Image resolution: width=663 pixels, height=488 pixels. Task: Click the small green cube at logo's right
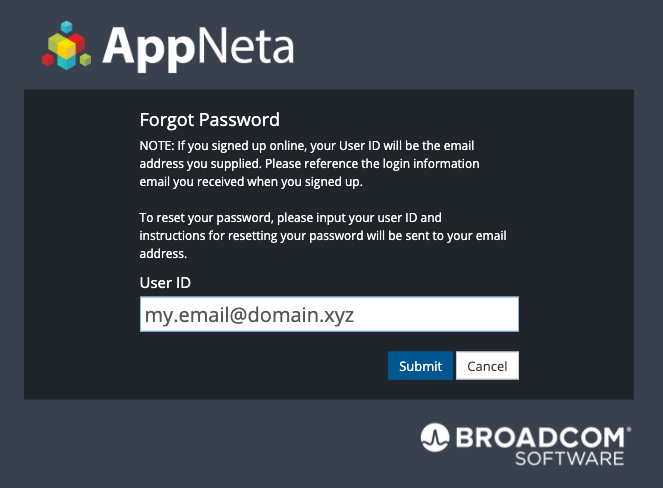coord(87,58)
